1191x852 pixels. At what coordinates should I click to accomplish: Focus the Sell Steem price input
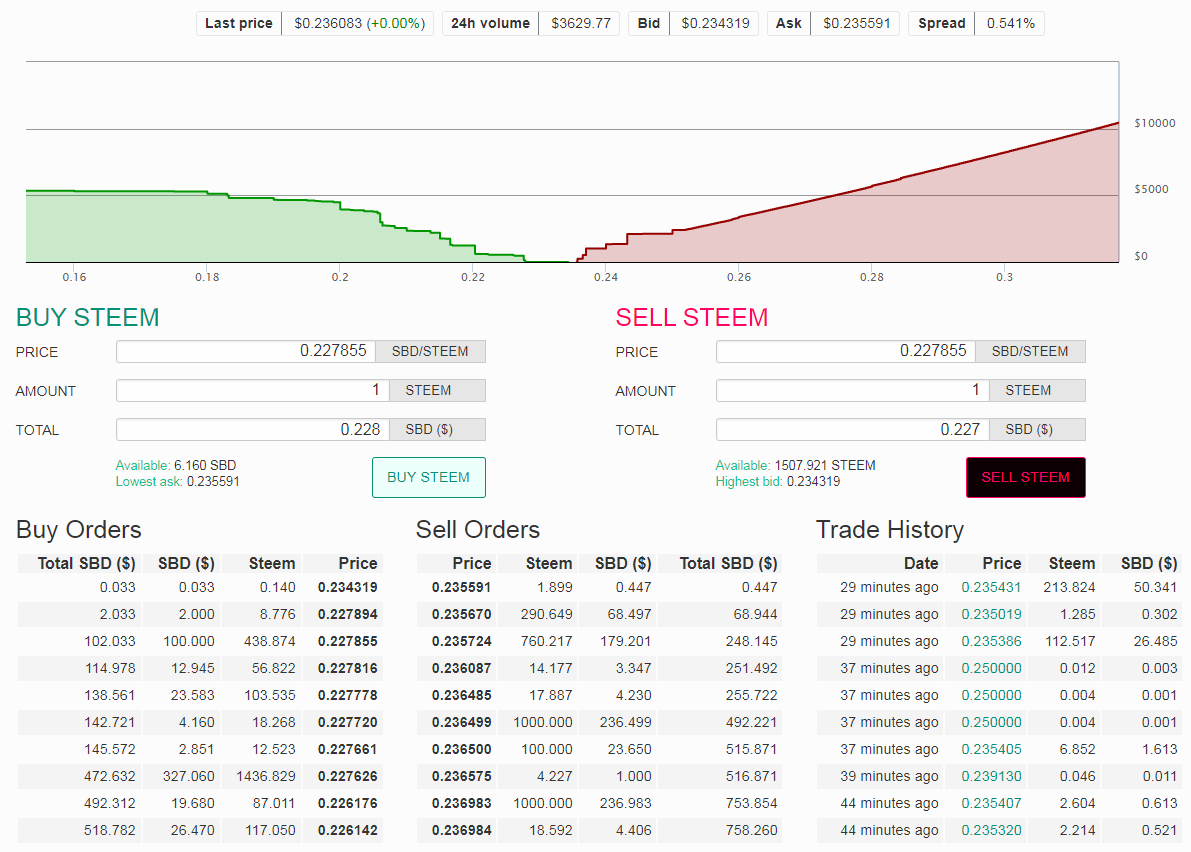[x=846, y=352]
